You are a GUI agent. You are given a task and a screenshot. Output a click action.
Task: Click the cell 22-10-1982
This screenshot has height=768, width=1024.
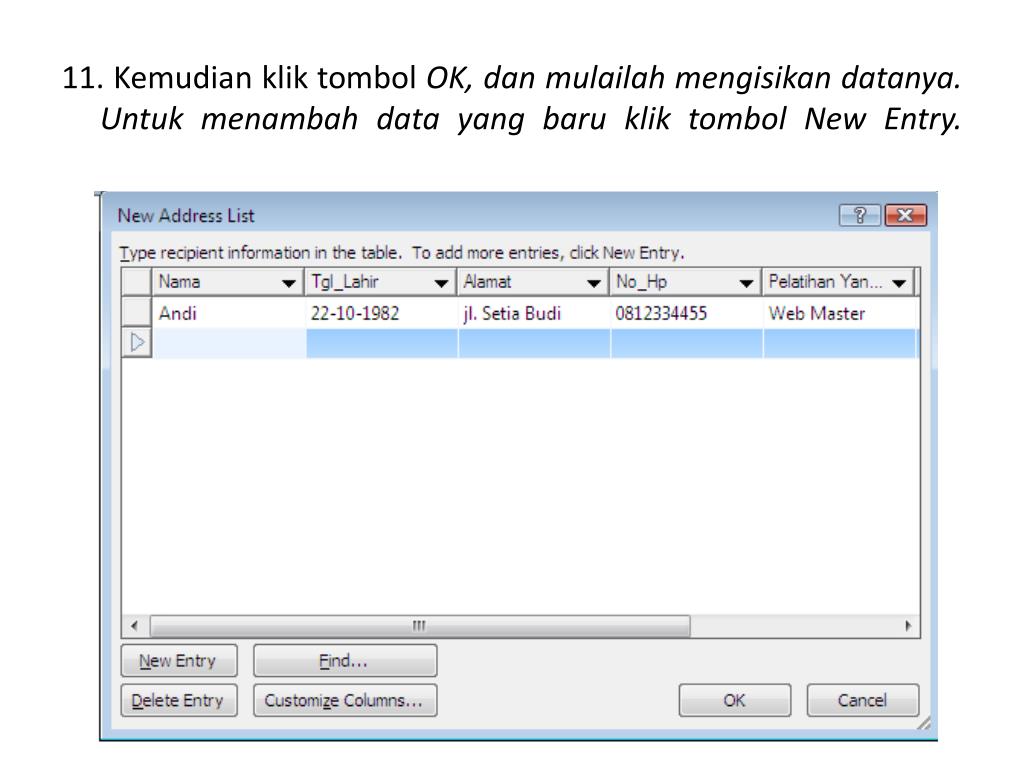tap(381, 313)
